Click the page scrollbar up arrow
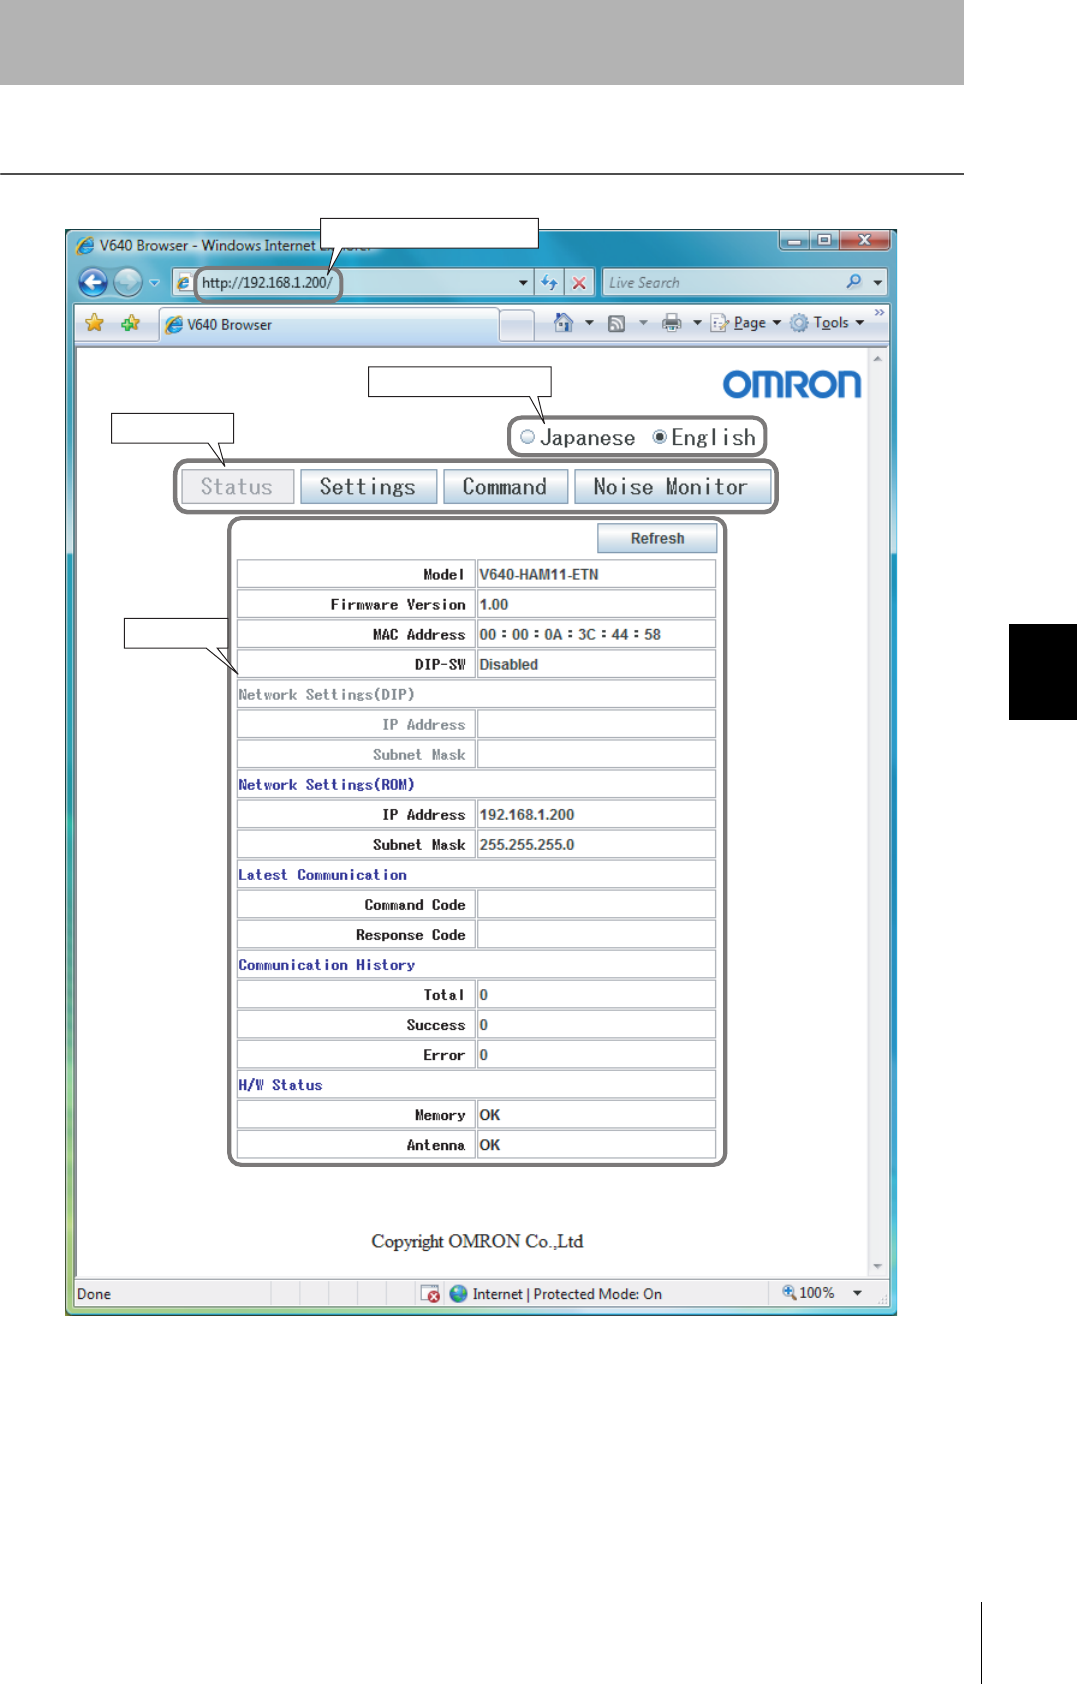The image size is (1077, 1684). click(x=877, y=357)
